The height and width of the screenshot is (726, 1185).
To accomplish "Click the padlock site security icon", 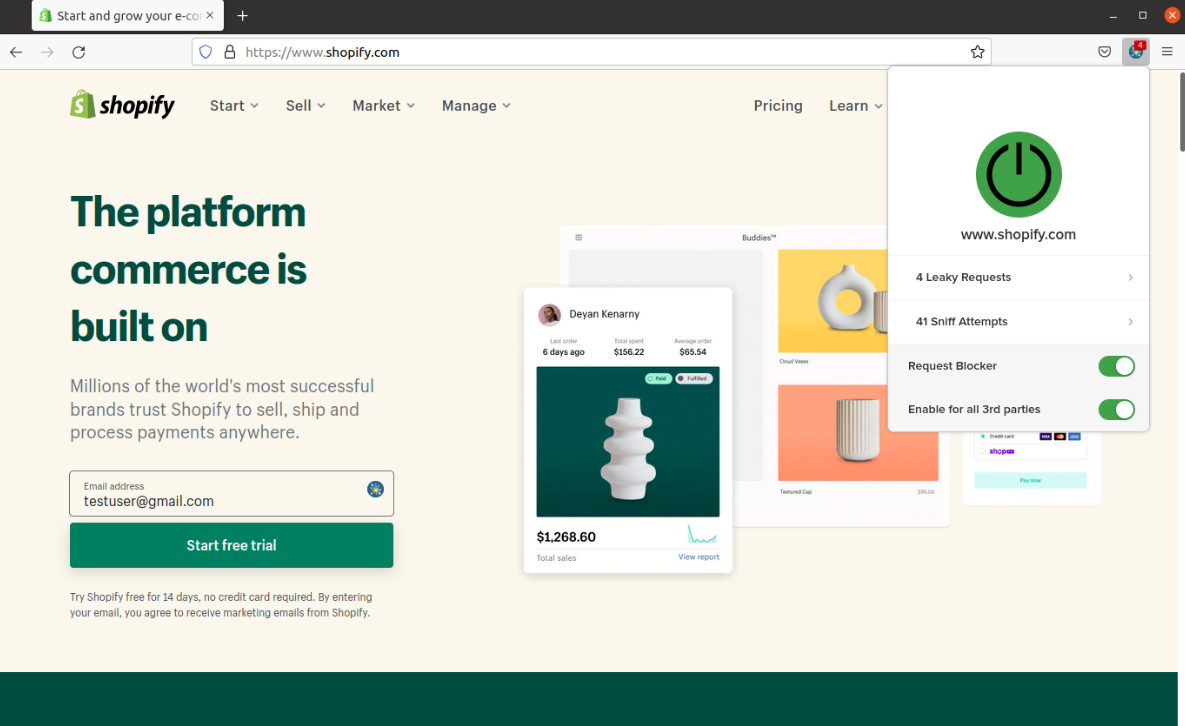I will click(x=230, y=52).
